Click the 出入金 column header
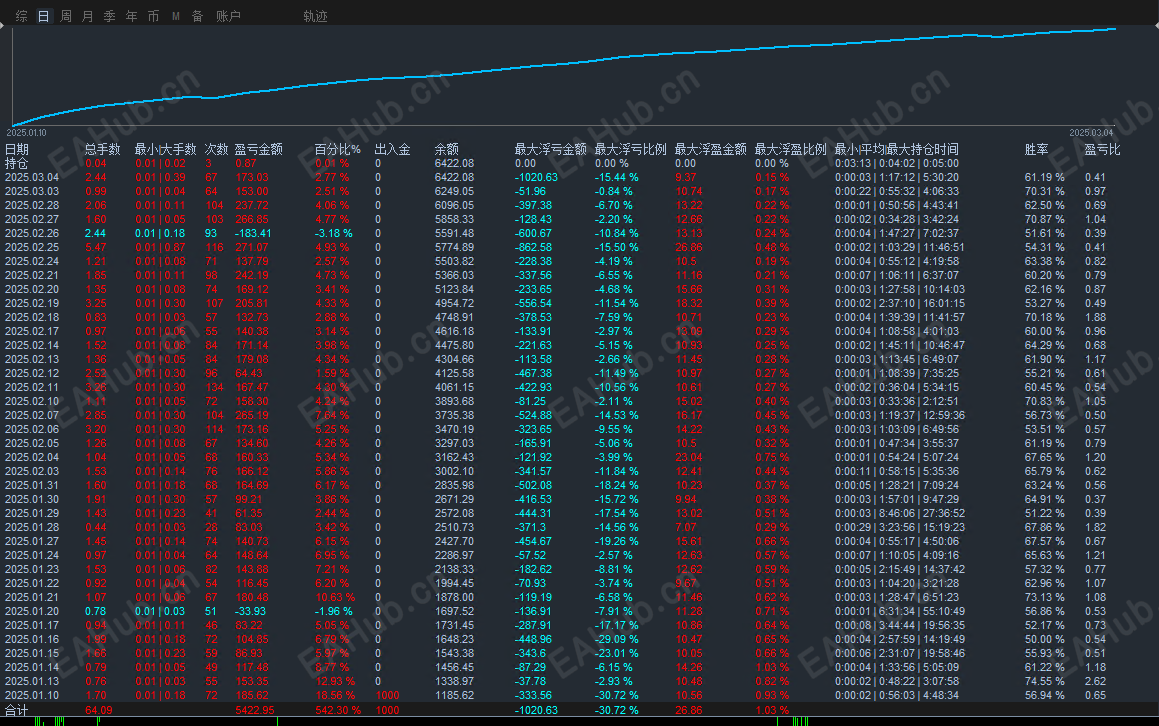 click(392, 149)
